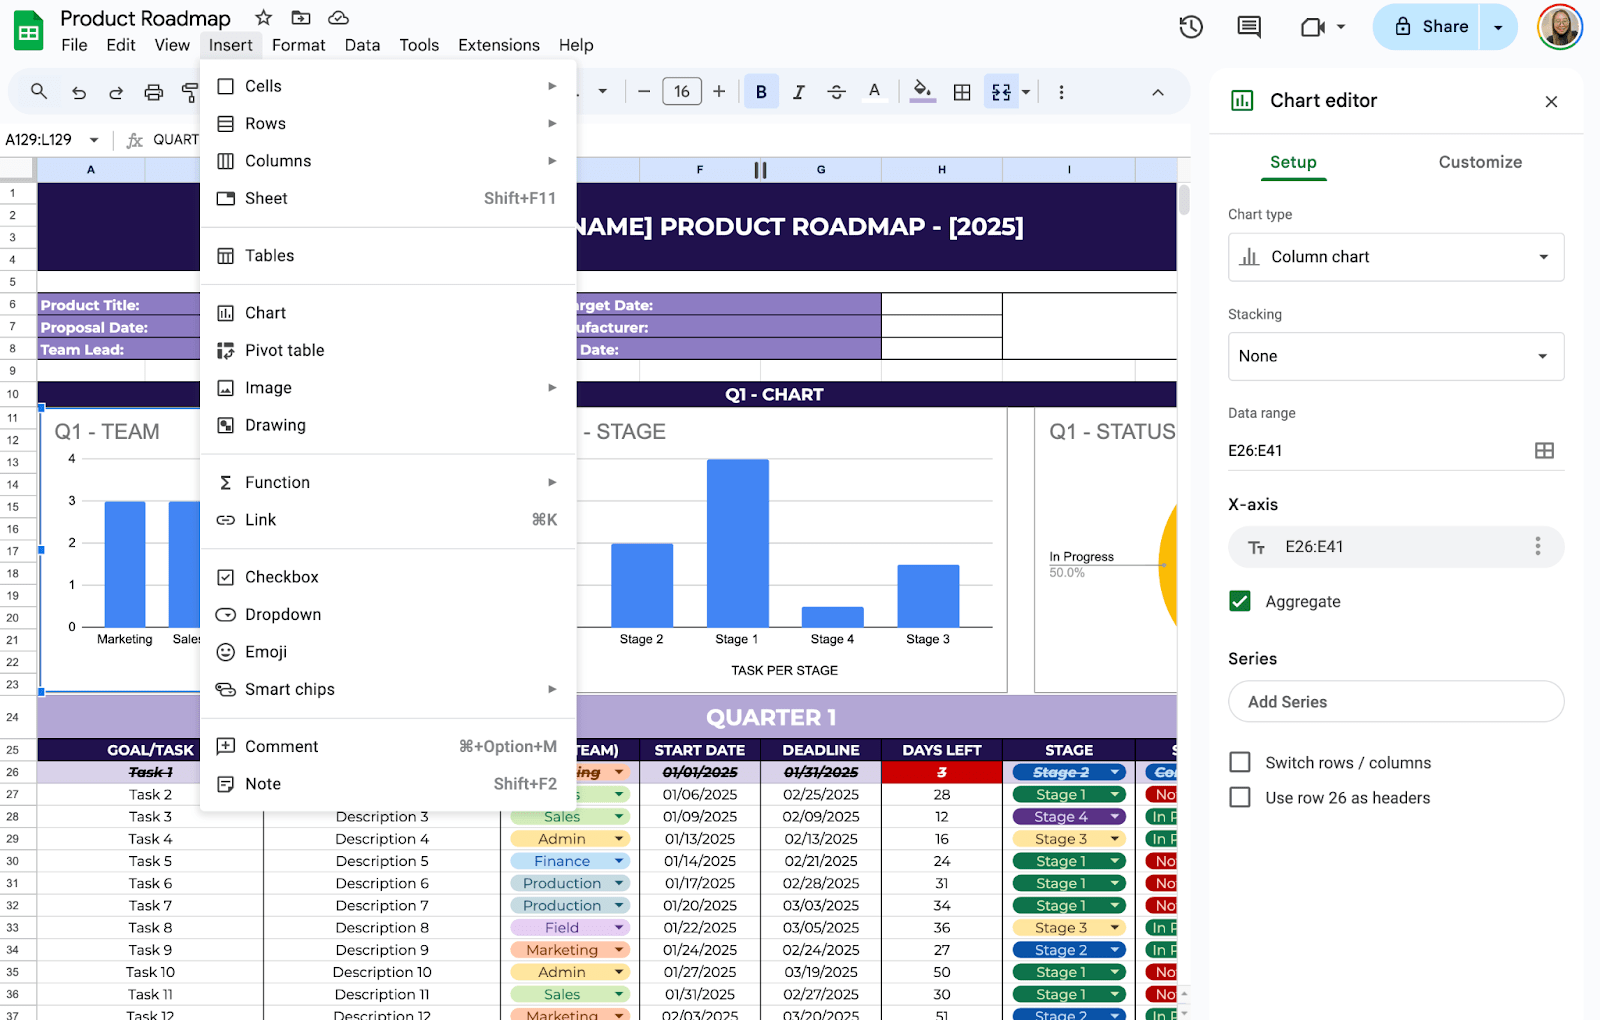The width and height of the screenshot is (1600, 1020).
Task: Open the Column chart type dropdown
Action: pos(1395,257)
